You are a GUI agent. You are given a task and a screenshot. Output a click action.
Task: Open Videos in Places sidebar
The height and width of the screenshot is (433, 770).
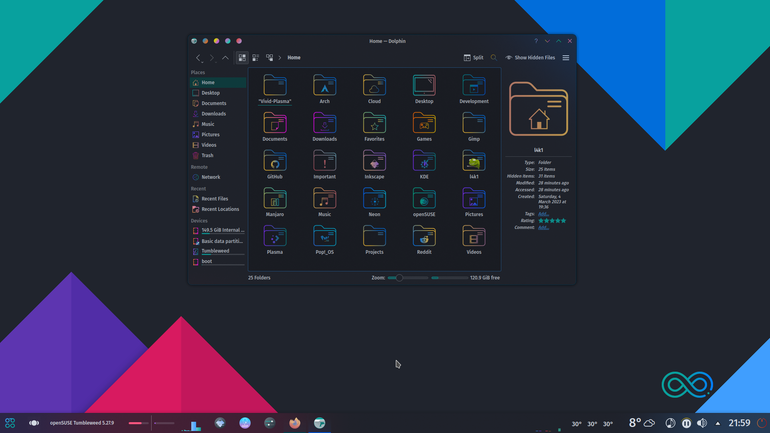tap(218, 145)
